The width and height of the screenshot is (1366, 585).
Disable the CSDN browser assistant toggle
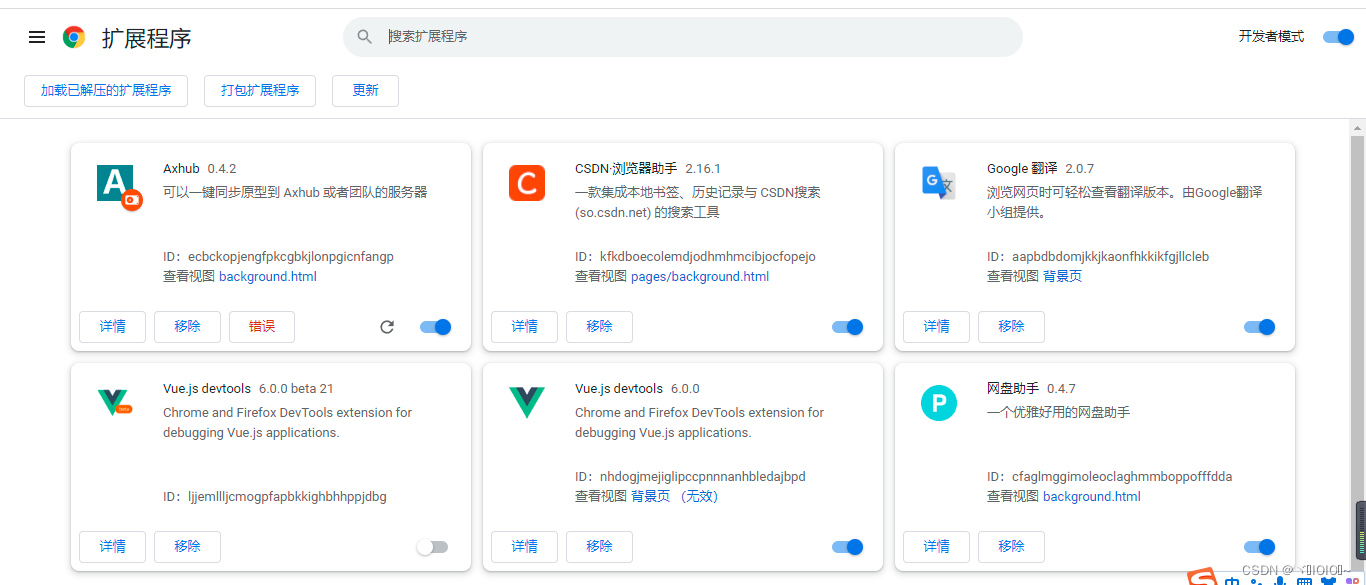(x=848, y=327)
